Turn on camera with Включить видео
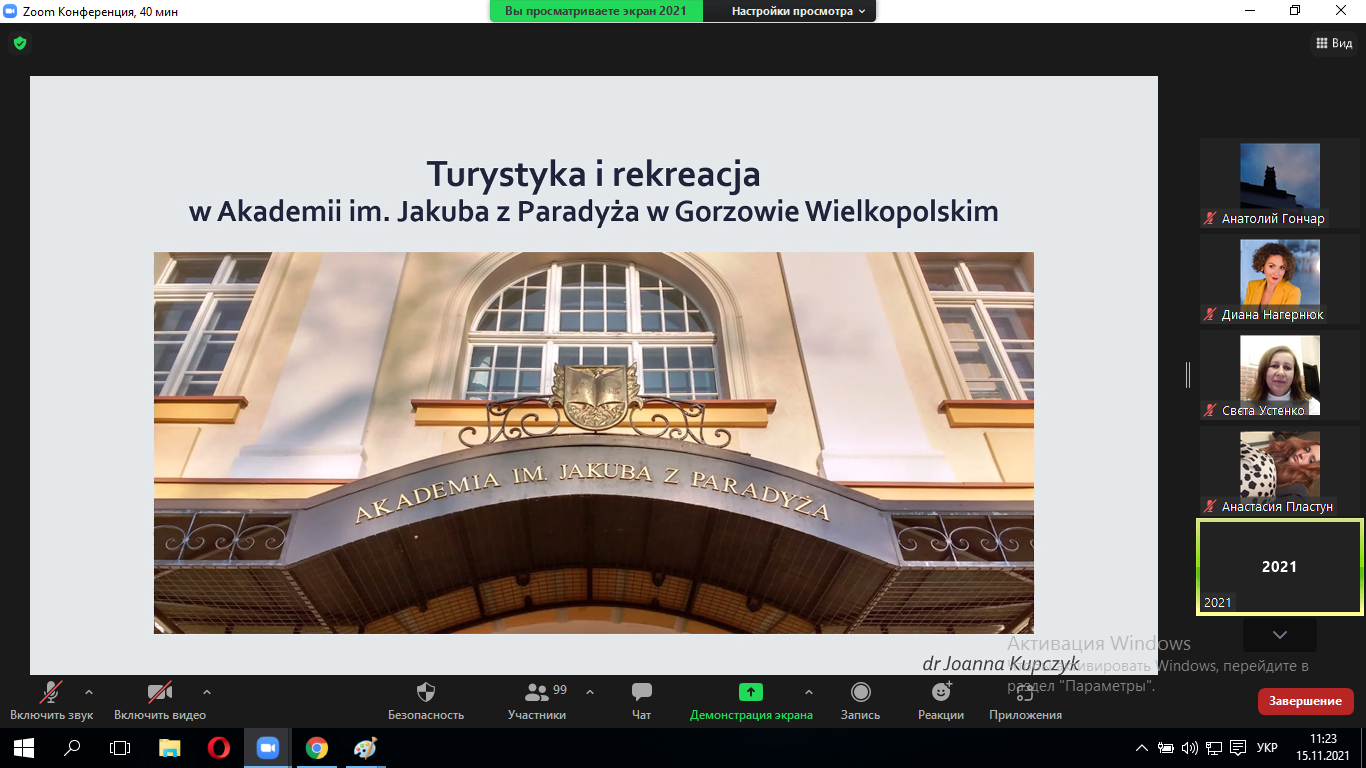 [x=160, y=700]
